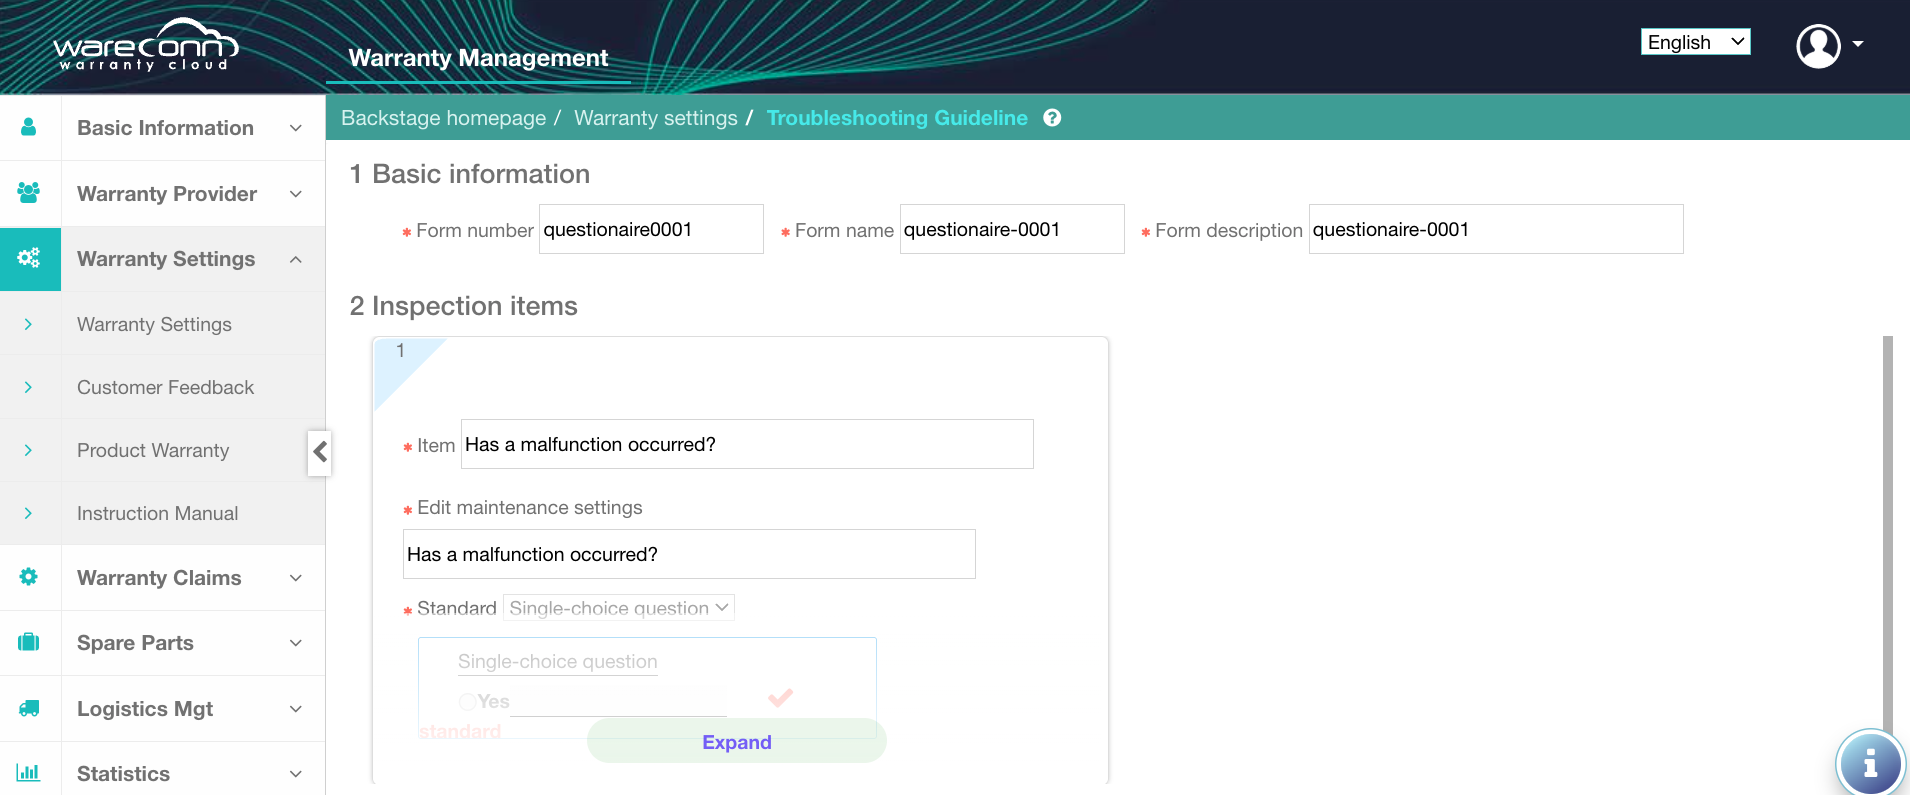Click the Expand button
This screenshot has height=795, width=1910.
tap(736, 742)
